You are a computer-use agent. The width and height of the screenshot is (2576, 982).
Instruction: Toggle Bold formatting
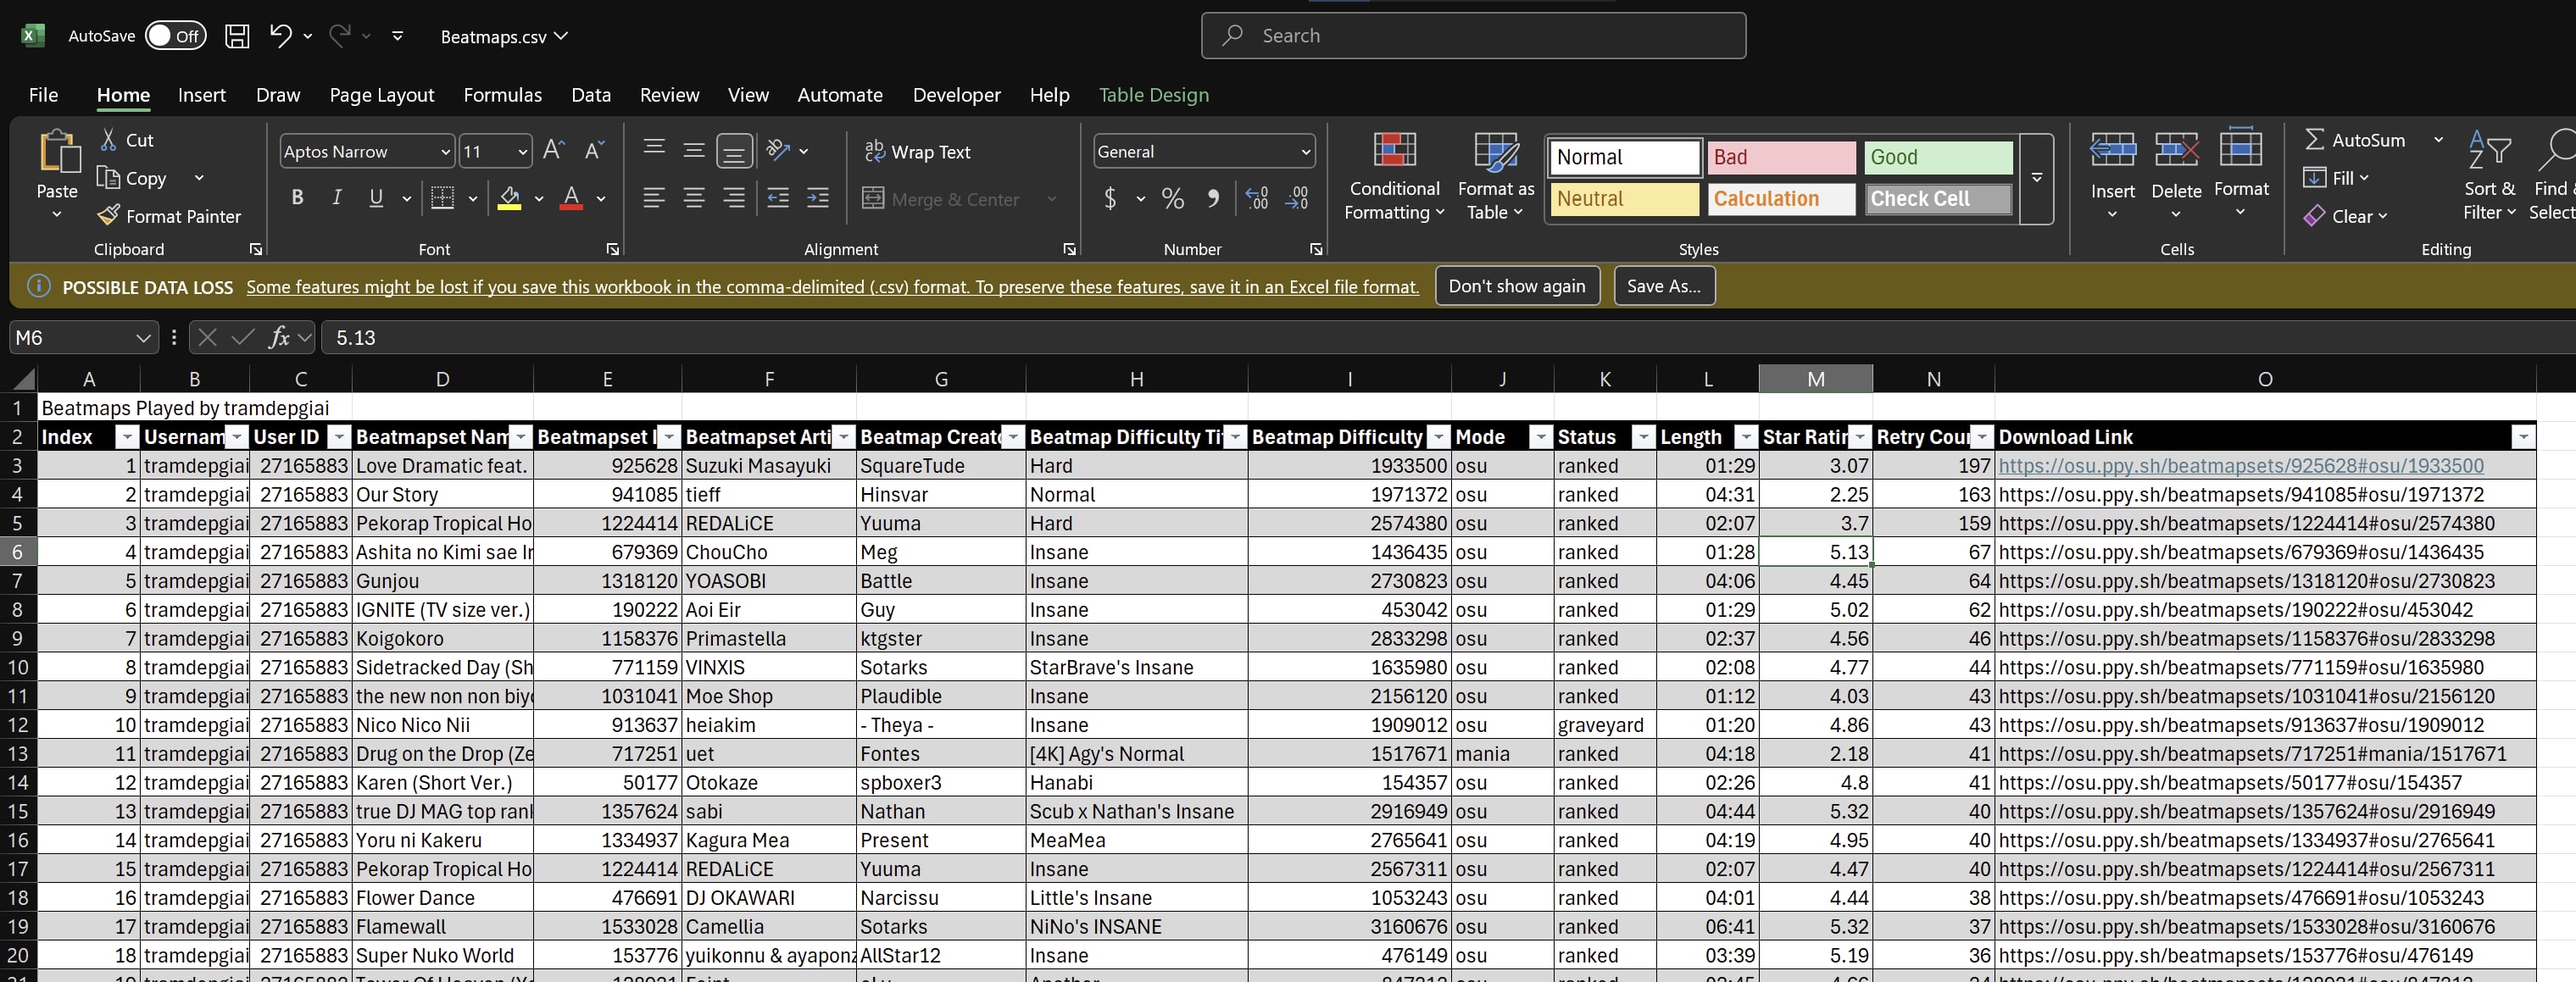pyautogui.click(x=297, y=198)
